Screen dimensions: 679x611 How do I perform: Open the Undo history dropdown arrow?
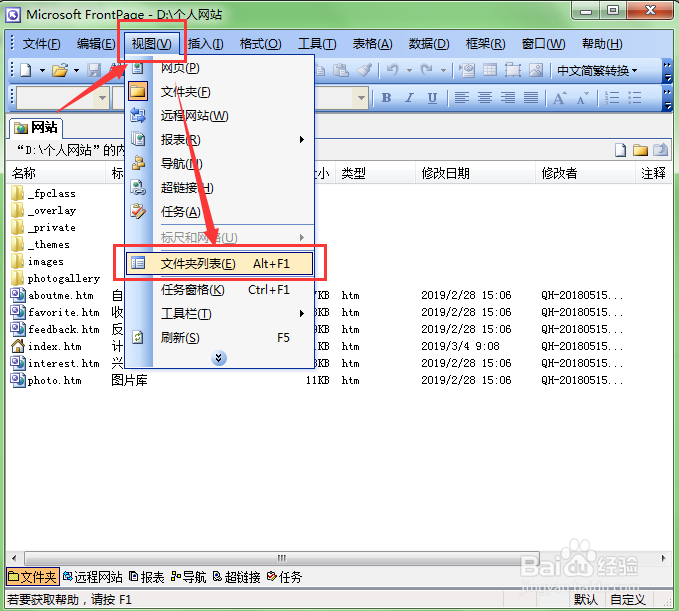pyautogui.click(x=409, y=70)
